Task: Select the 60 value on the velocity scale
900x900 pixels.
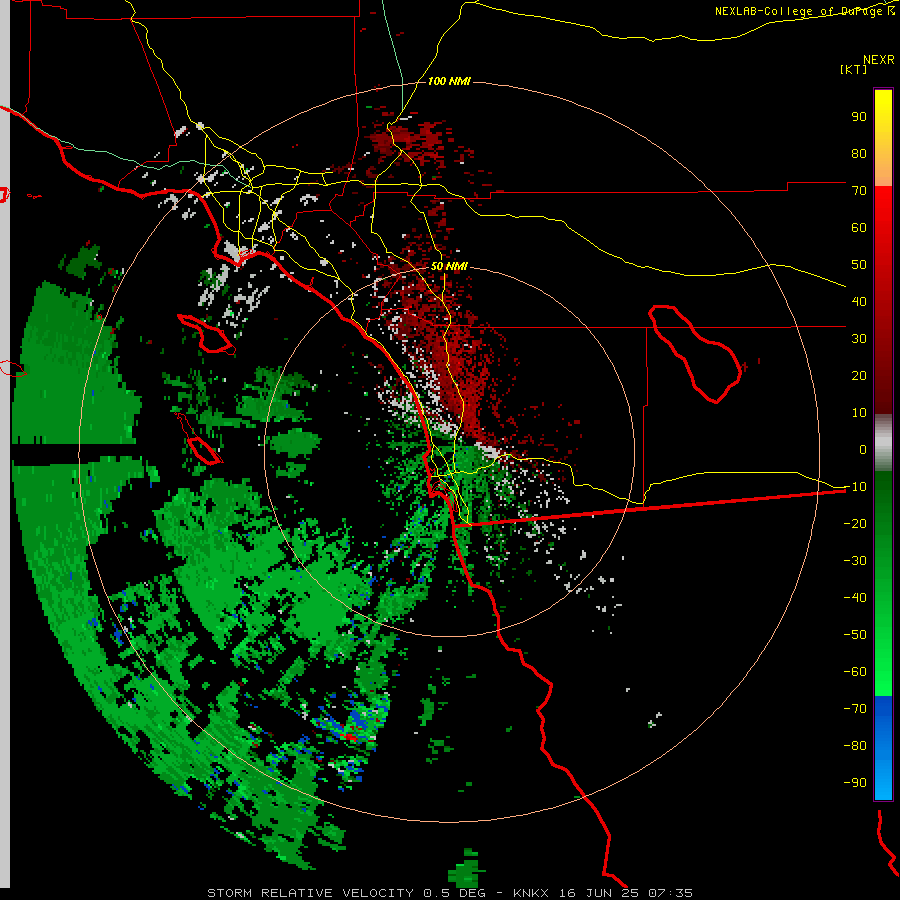Action: tap(859, 228)
